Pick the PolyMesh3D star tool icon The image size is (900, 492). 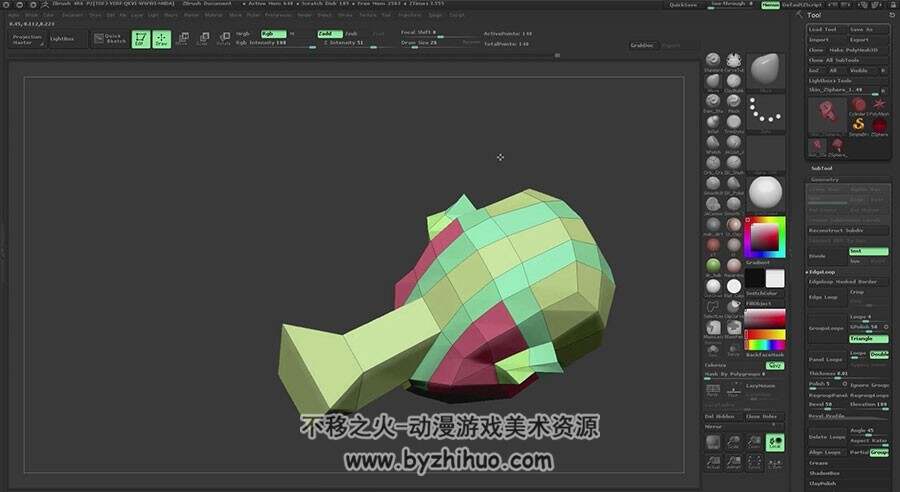coord(879,106)
